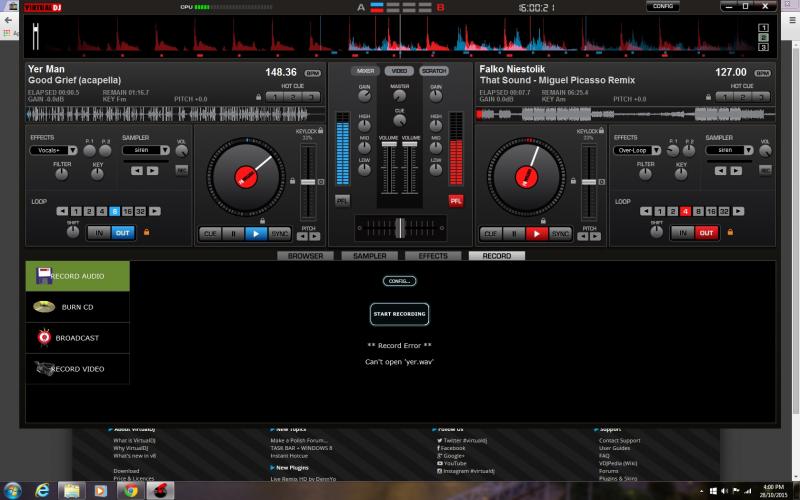Sync the left deck

click(280, 234)
